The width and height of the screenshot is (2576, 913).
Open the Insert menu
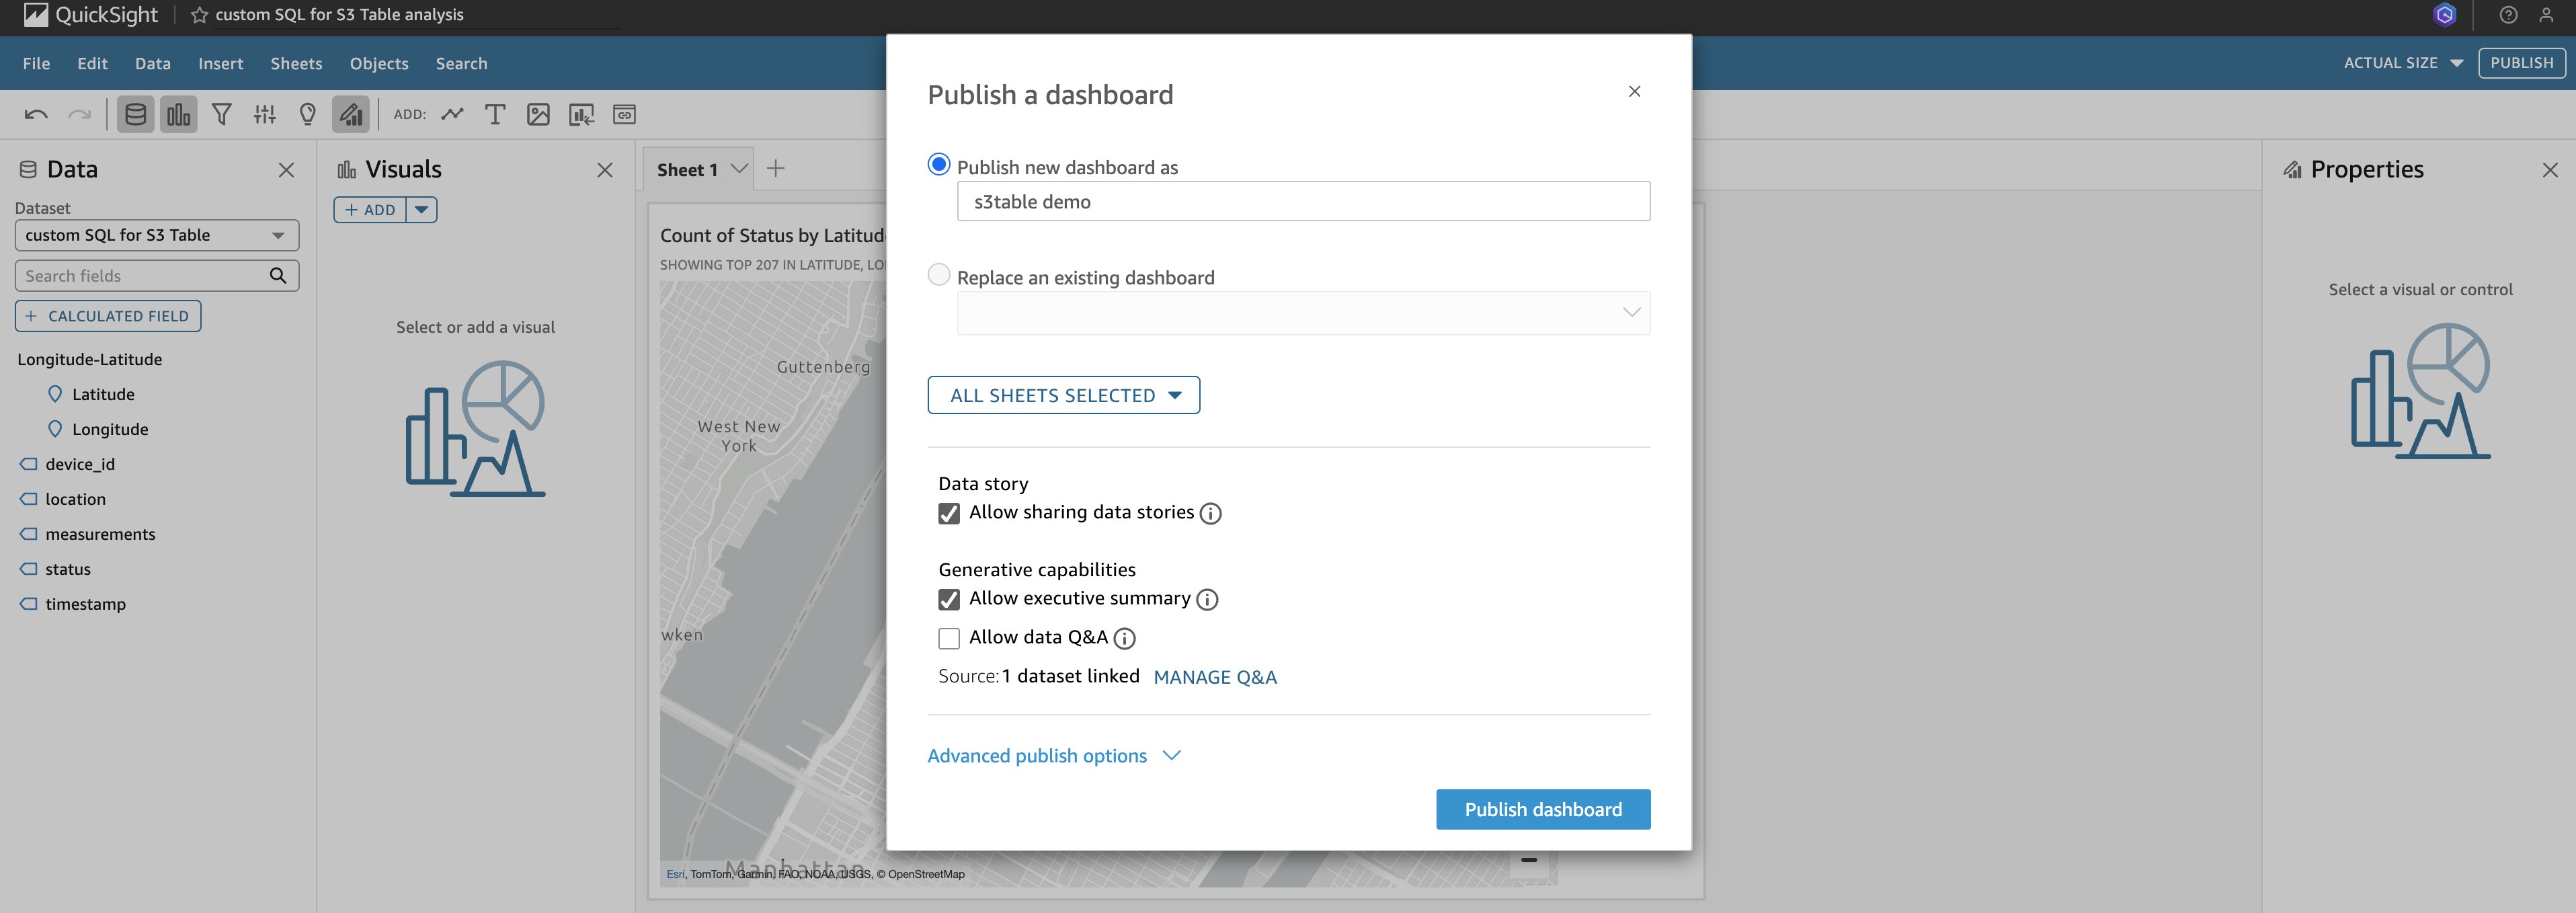(220, 64)
